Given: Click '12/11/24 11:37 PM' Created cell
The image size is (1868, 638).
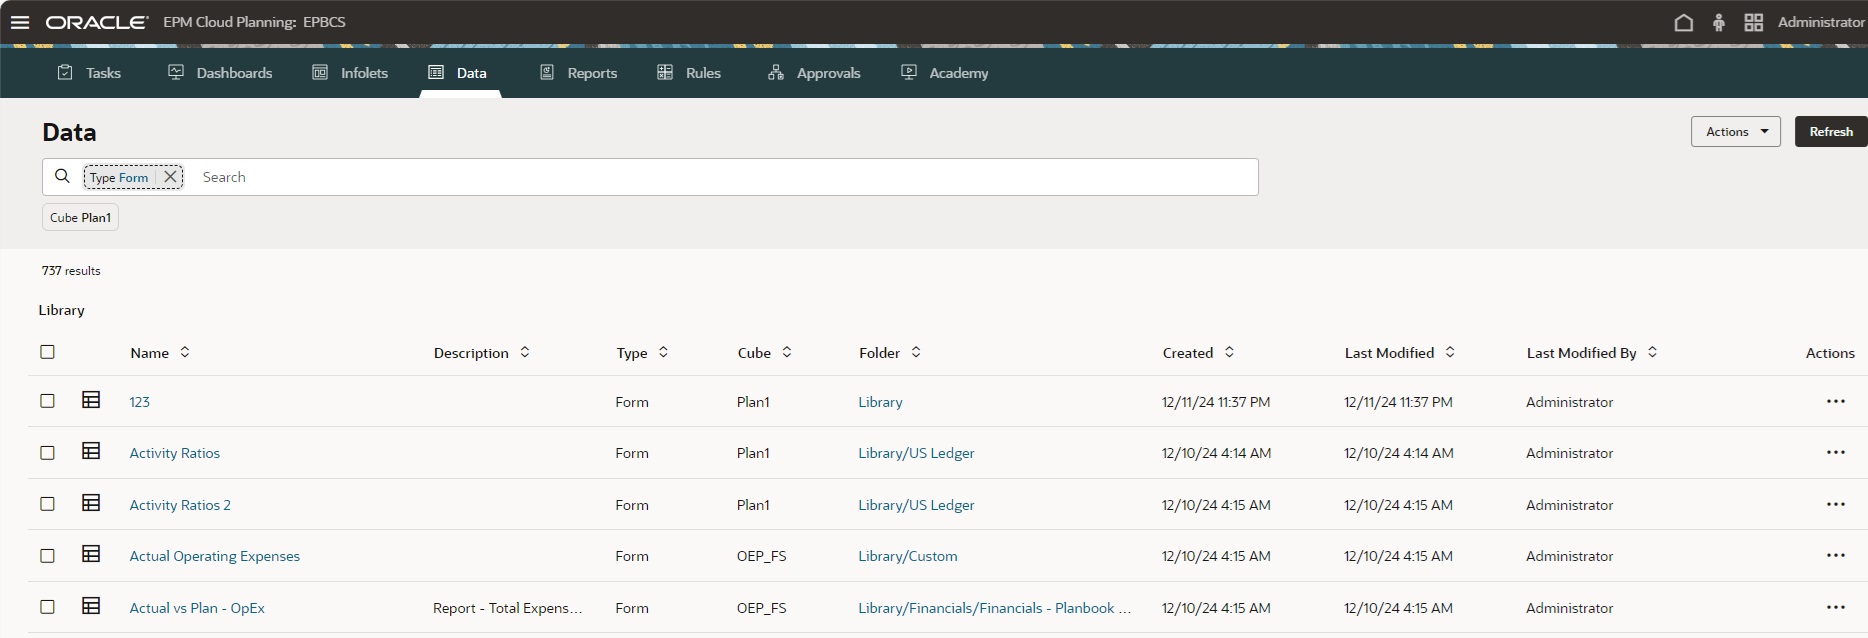Looking at the screenshot, I should [x=1216, y=402].
